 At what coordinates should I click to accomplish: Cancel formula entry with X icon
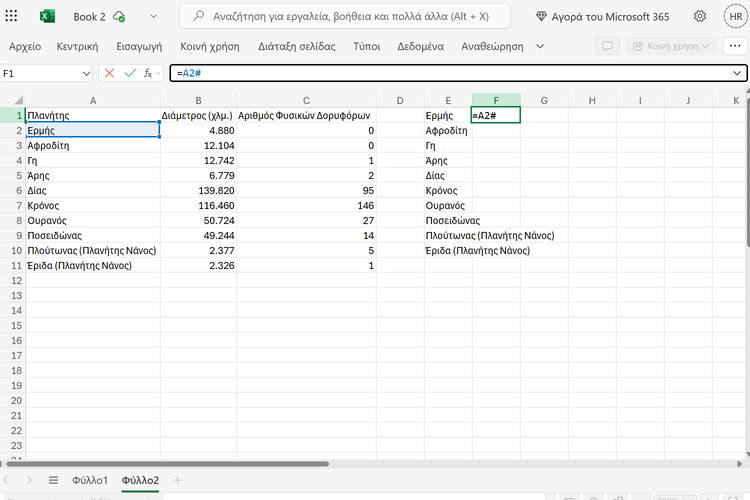pos(109,73)
